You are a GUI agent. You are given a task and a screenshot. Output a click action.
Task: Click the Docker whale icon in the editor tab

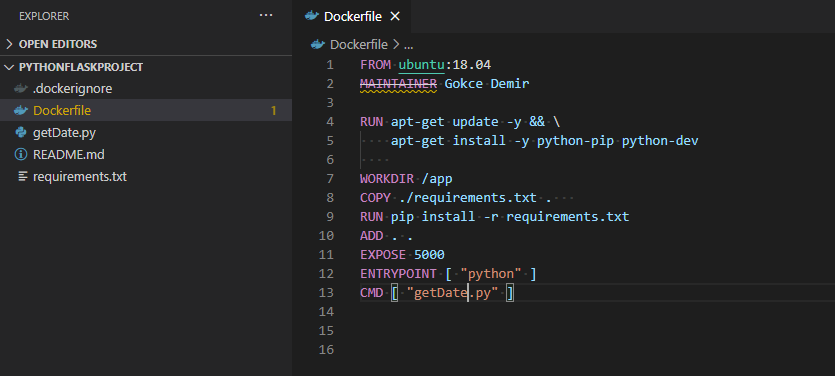[x=312, y=16]
